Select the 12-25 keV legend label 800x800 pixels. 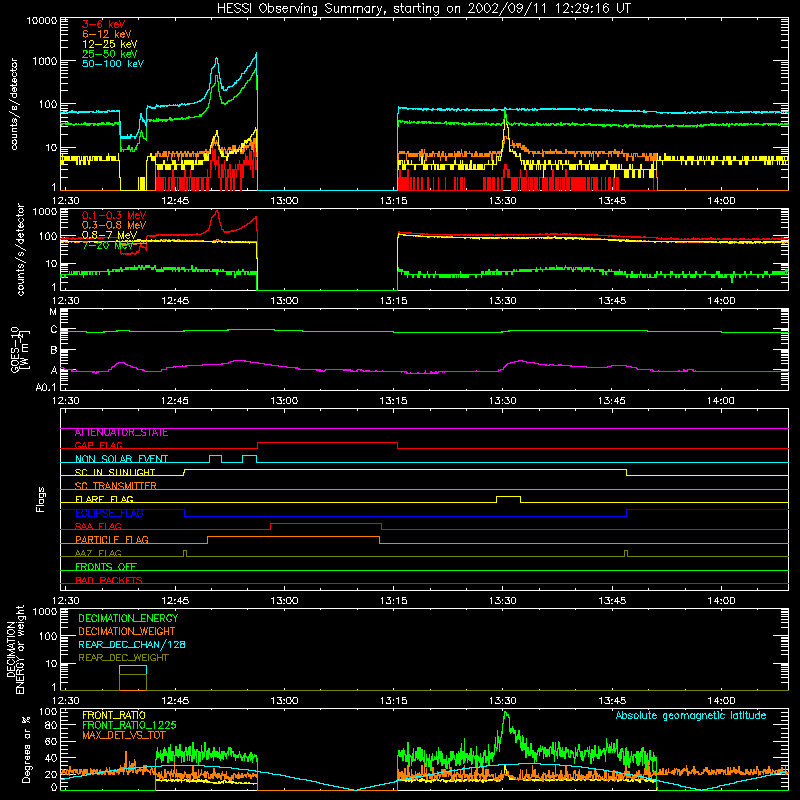[110, 44]
